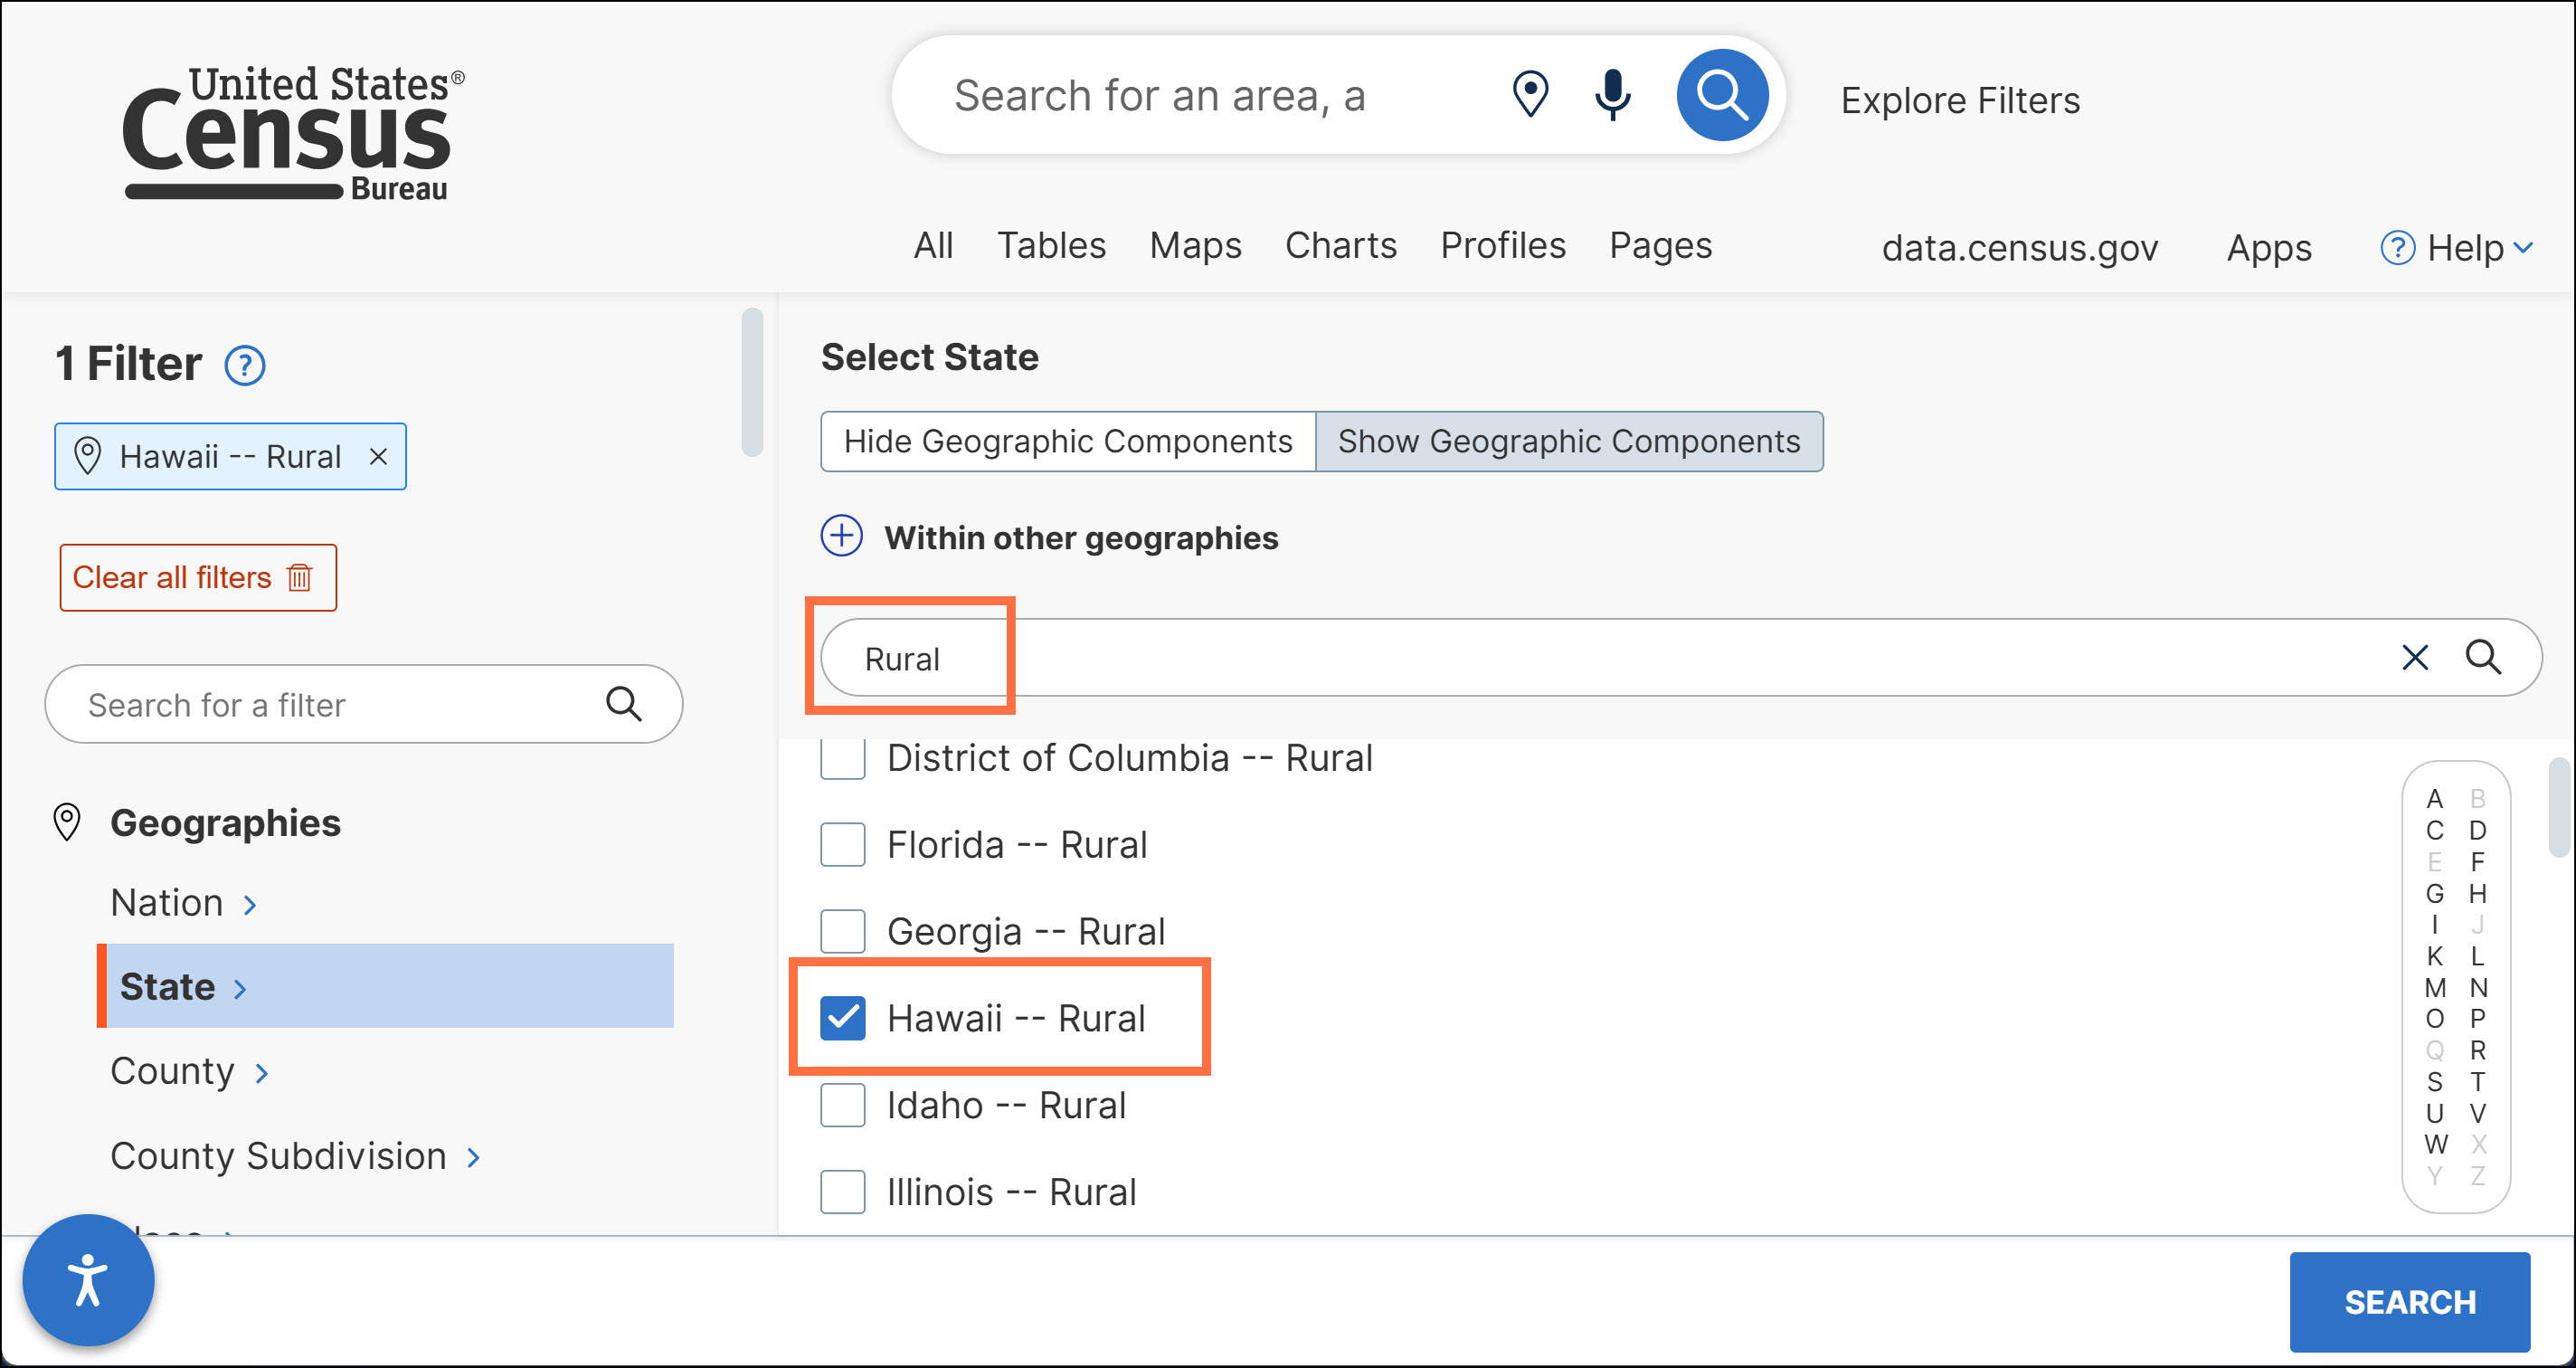Click magnifier icon in Rural search field
Image resolution: width=2576 pixels, height=1368 pixels.
(x=2482, y=657)
